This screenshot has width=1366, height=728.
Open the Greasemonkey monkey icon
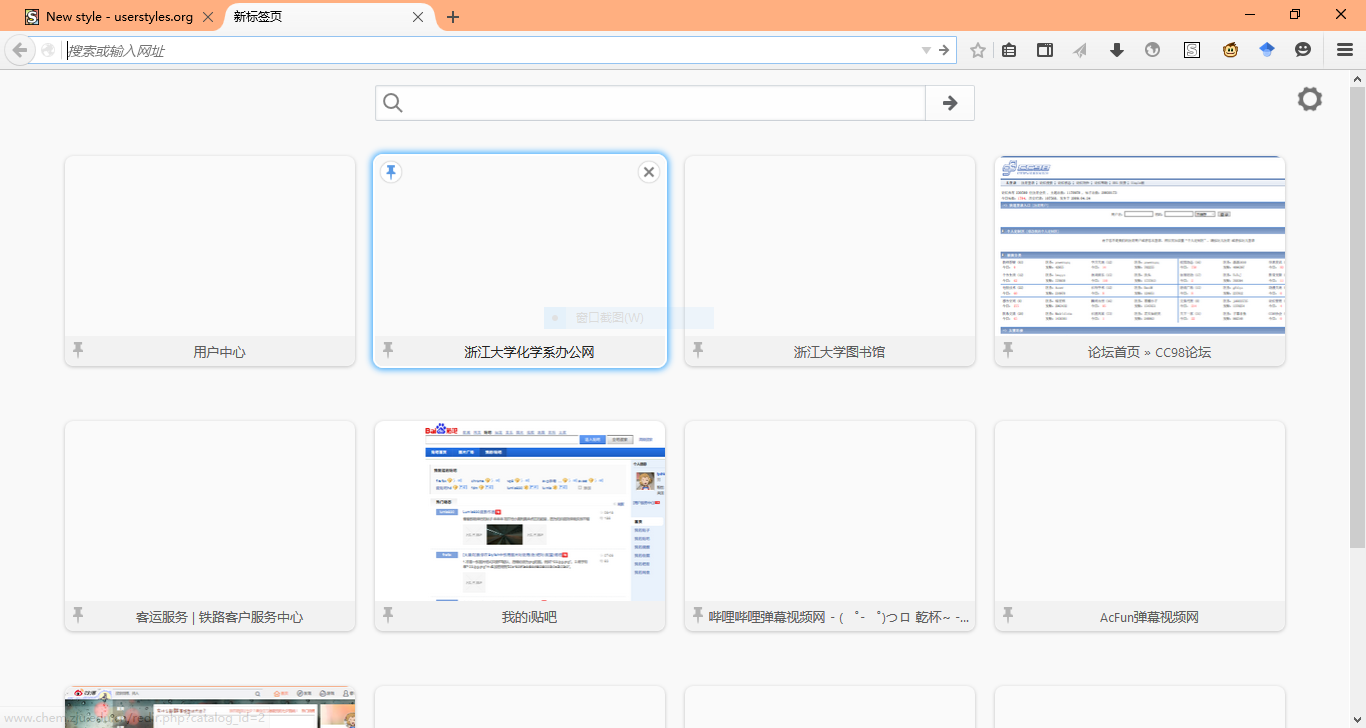click(x=1230, y=50)
